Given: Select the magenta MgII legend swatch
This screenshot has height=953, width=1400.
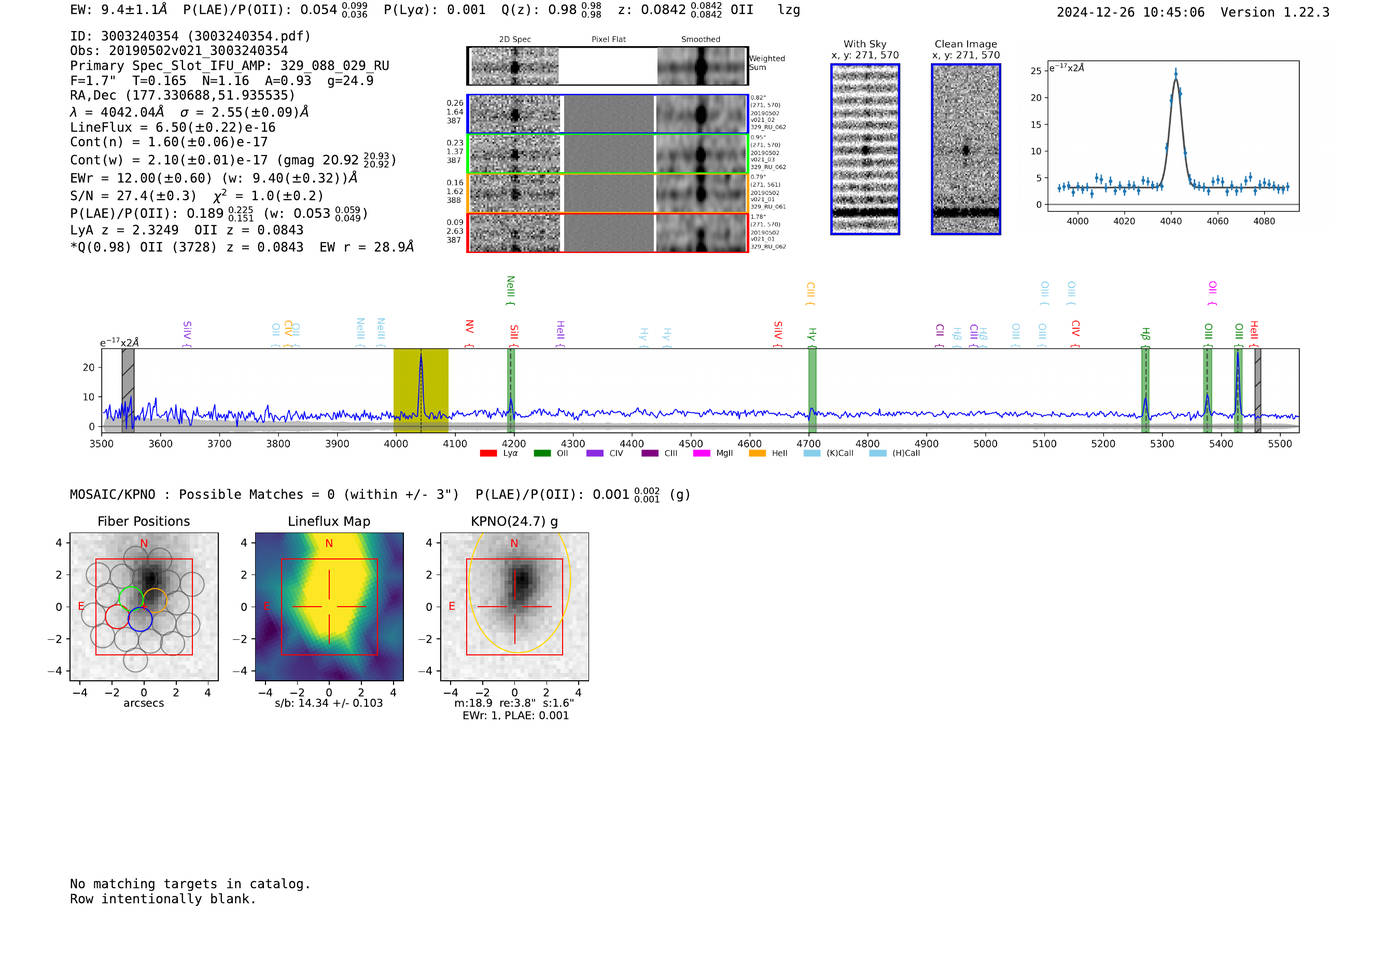Looking at the screenshot, I should tap(704, 453).
